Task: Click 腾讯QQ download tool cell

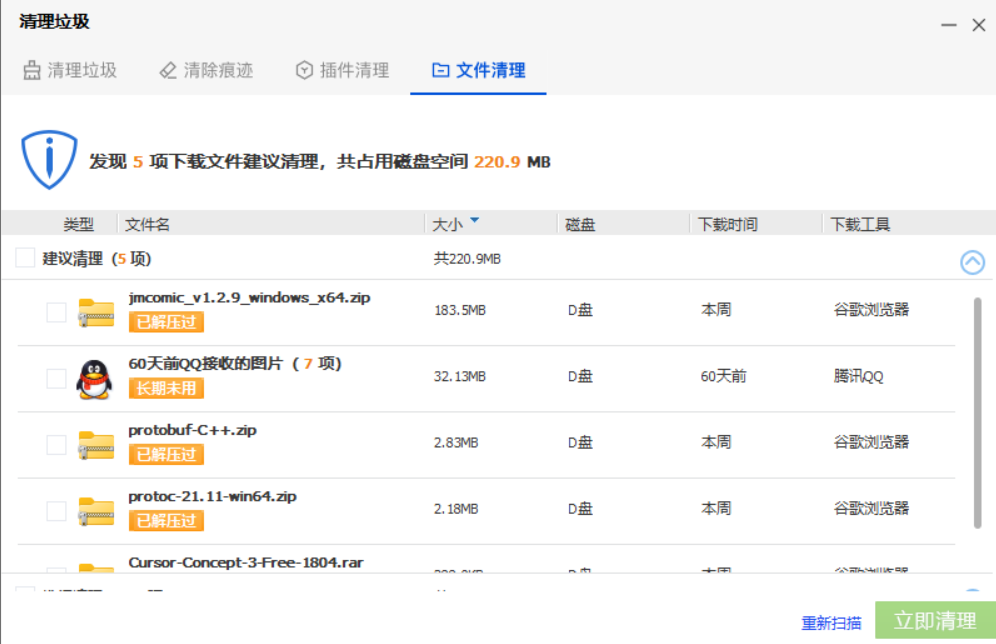Action: pos(858,377)
